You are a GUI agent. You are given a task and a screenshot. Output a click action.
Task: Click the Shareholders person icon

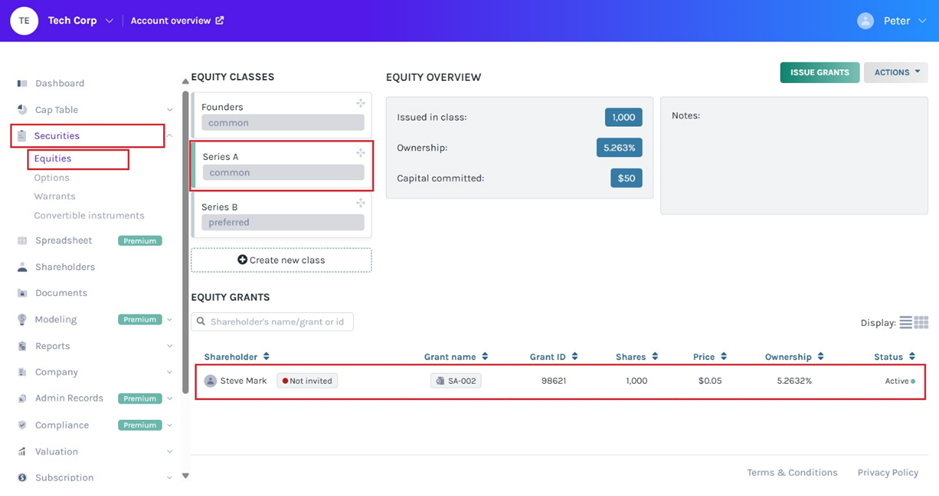tap(22, 267)
